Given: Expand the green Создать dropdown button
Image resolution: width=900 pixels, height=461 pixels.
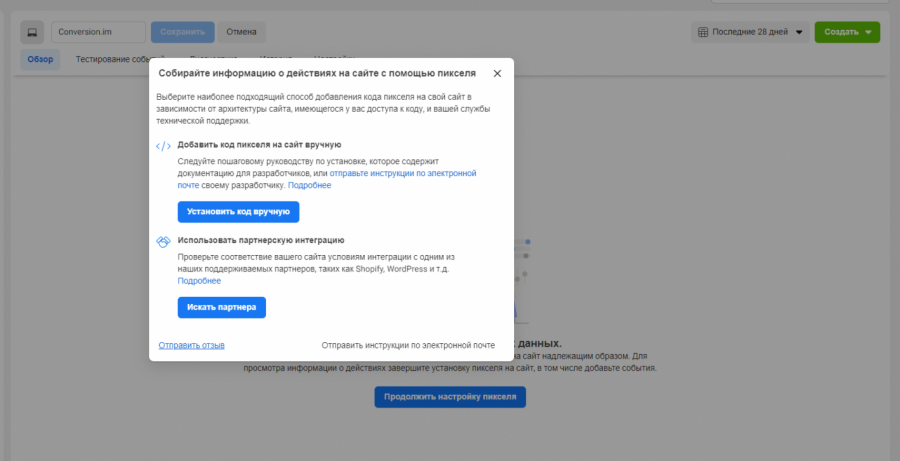Looking at the screenshot, I should (x=847, y=32).
